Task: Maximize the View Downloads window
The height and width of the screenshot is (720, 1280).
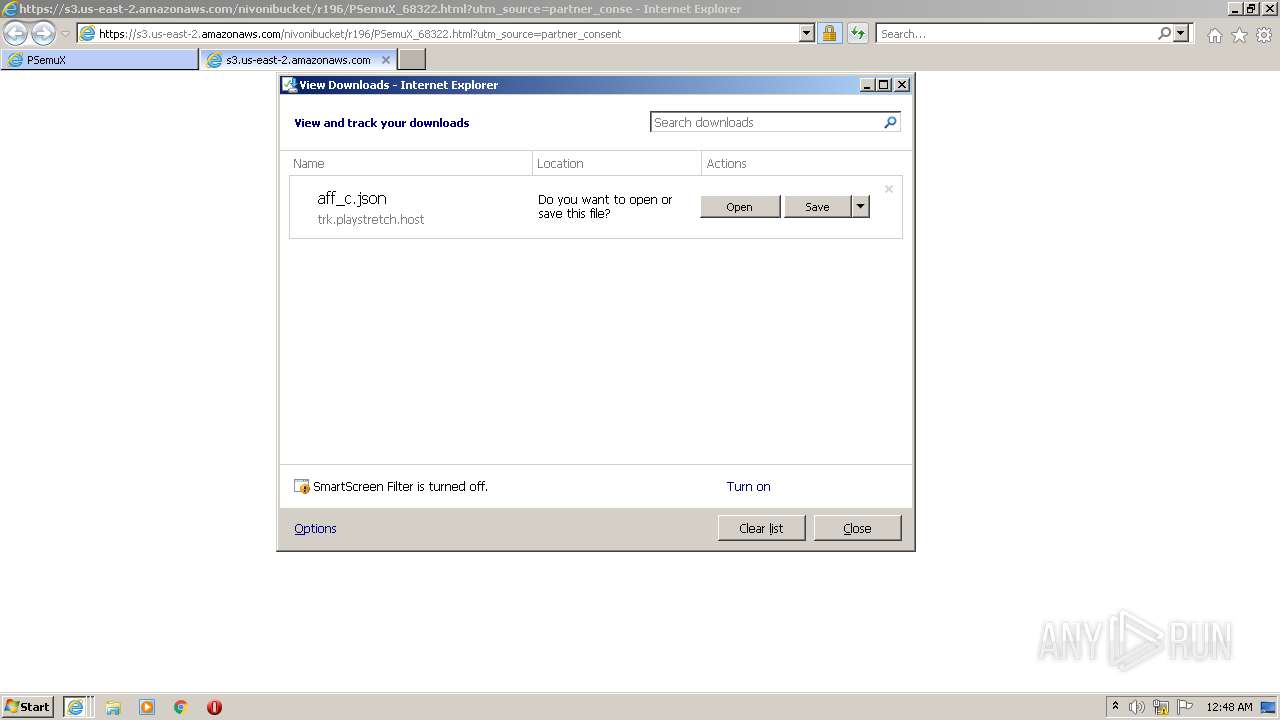Action: tap(884, 85)
